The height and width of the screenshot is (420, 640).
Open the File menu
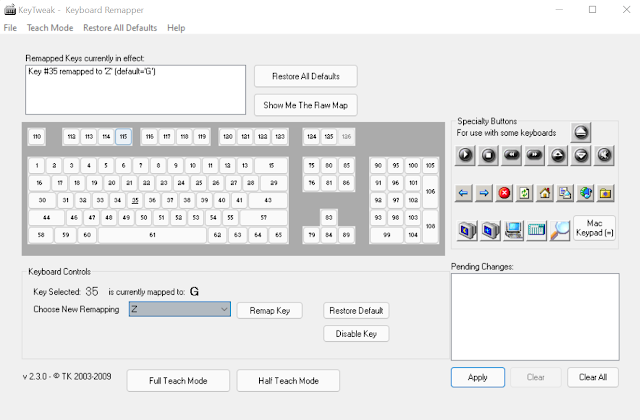tap(10, 28)
